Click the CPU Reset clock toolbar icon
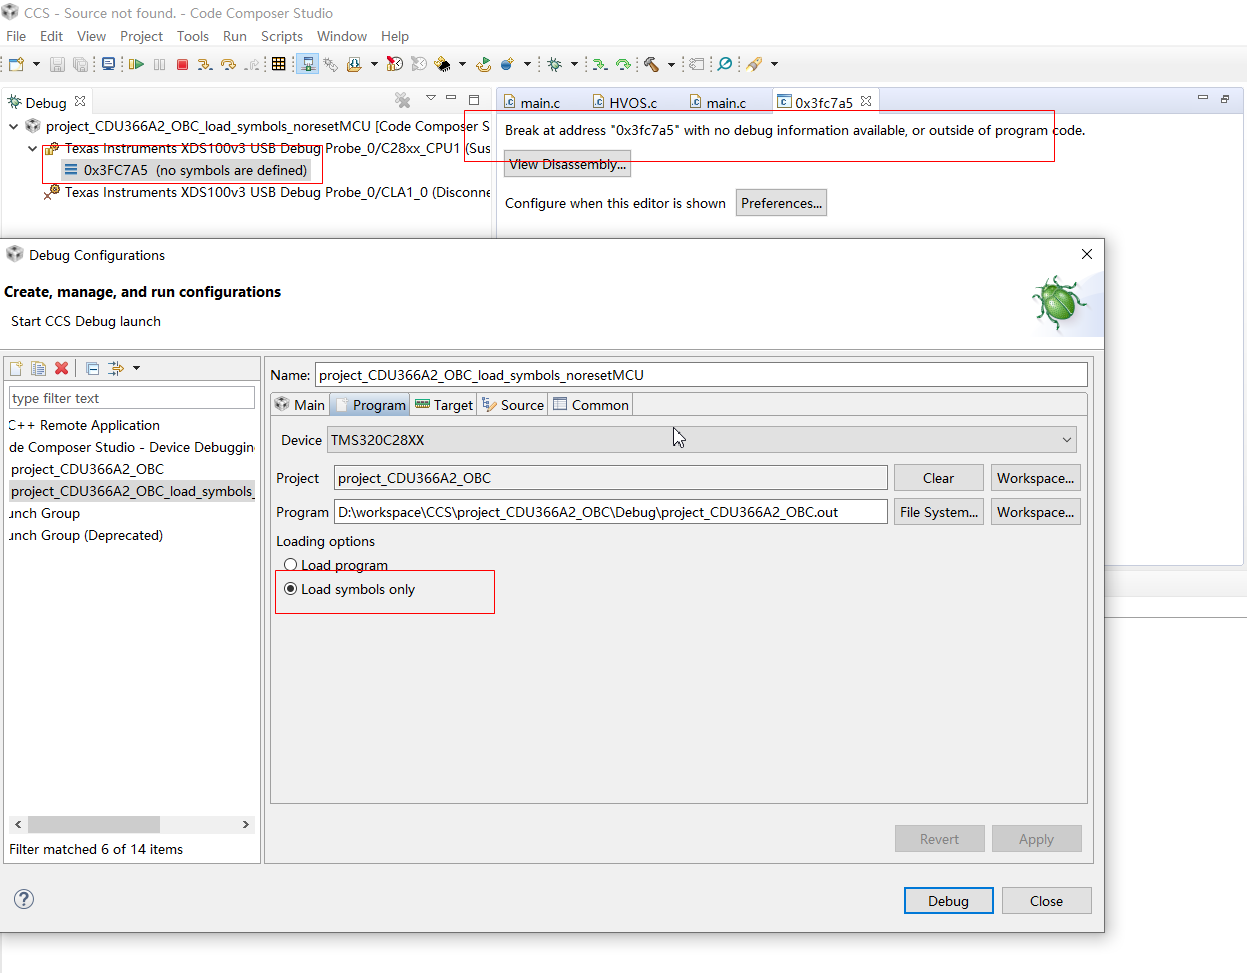The height and width of the screenshot is (973, 1247). (x=395, y=64)
